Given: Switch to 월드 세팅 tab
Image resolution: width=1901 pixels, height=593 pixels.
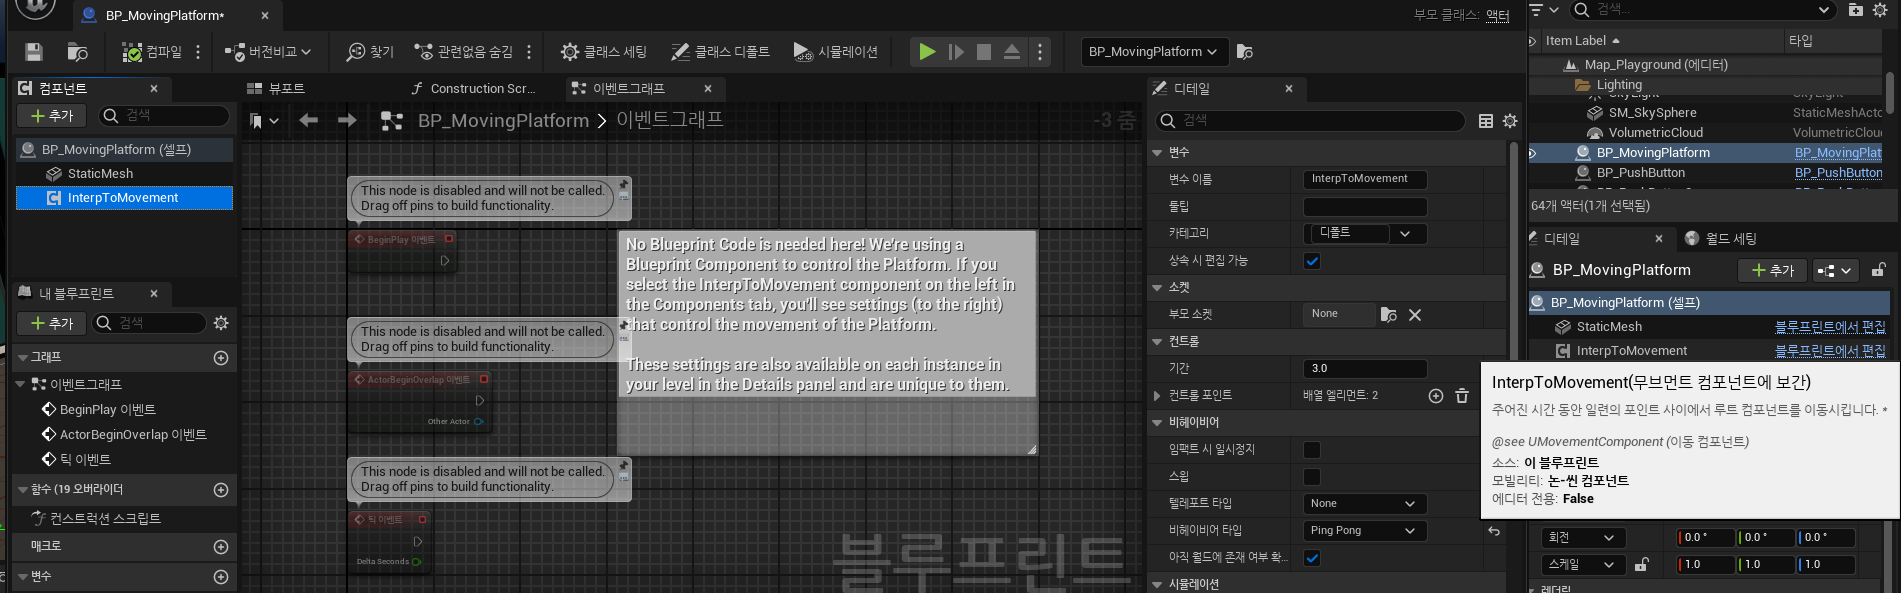Looking at the screenshot, I should click(x=1722, y=239).
